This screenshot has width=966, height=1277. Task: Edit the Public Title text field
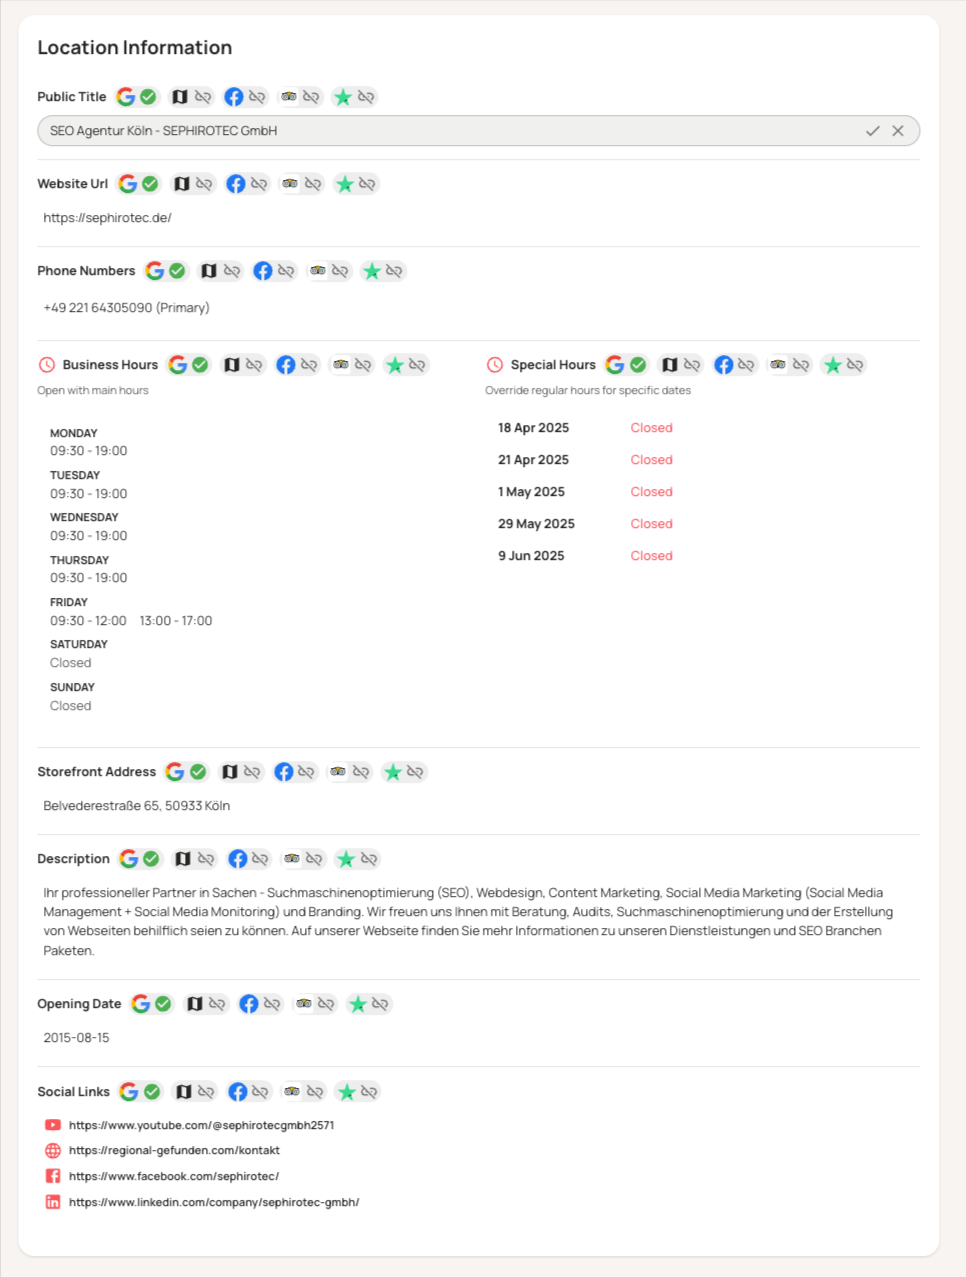(478, 131)
